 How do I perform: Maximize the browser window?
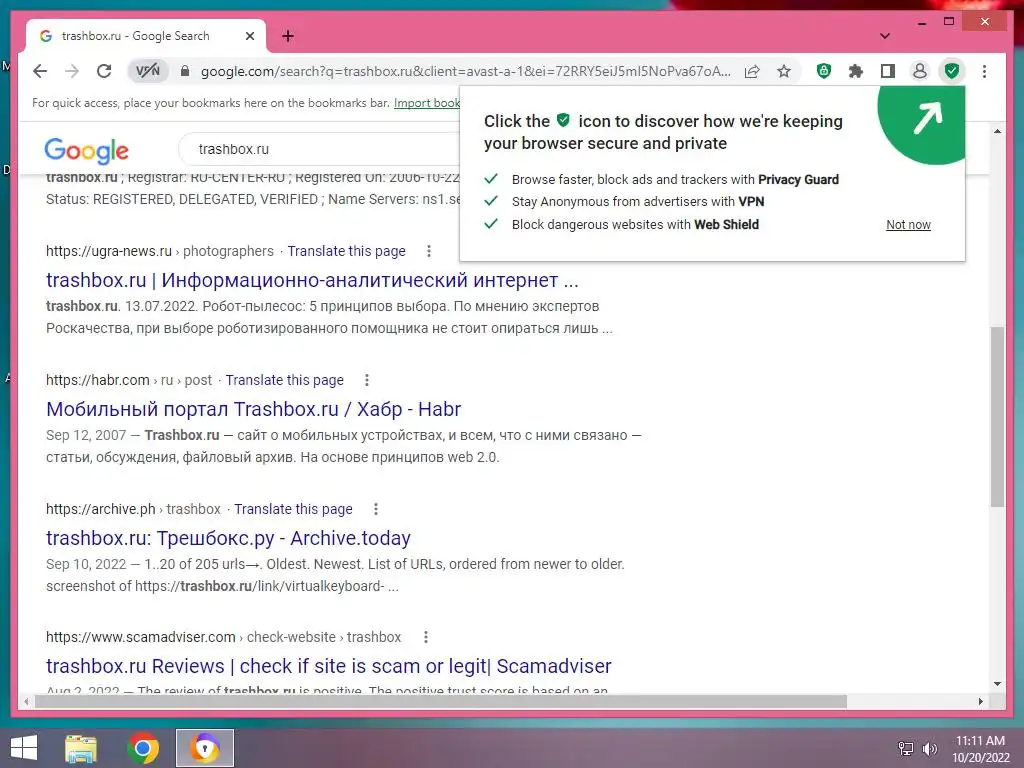click(x=949, y=22)
